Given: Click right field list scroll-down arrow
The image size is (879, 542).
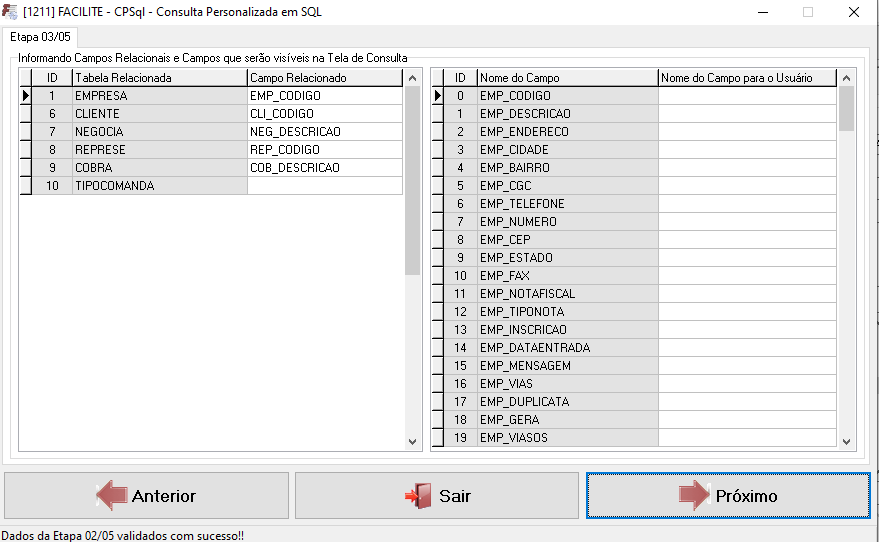Looking at the screenshot, I should (x=846, y=442).
